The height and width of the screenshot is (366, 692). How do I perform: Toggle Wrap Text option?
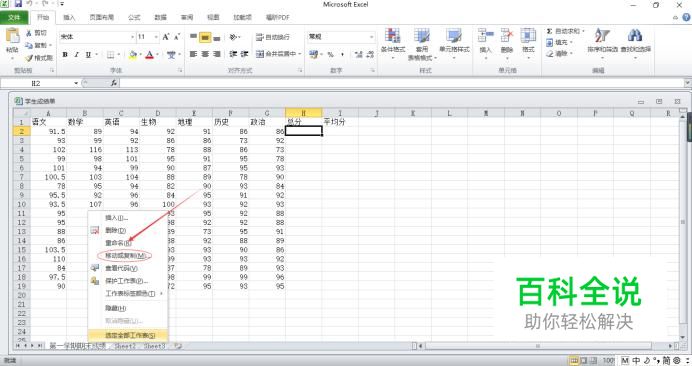pos(273,37)
